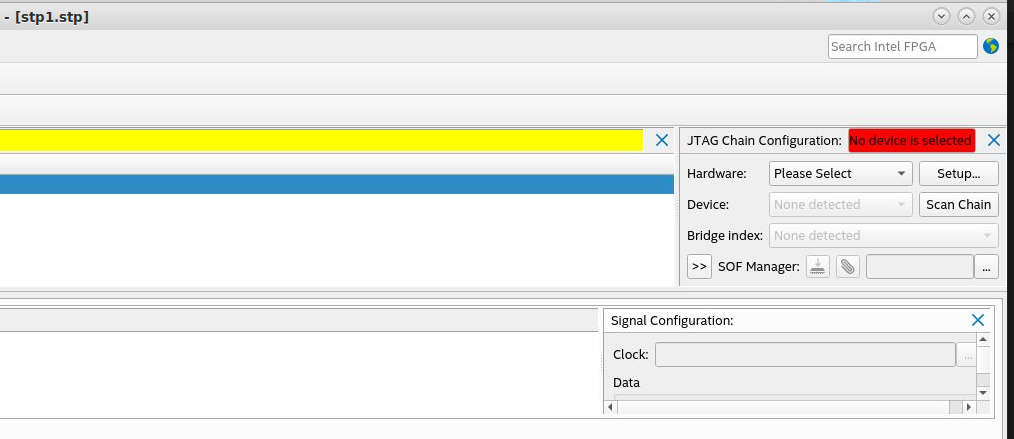Click the SOF Manager program device icon
Viewport: 1014px width, 439px height.
818,267
